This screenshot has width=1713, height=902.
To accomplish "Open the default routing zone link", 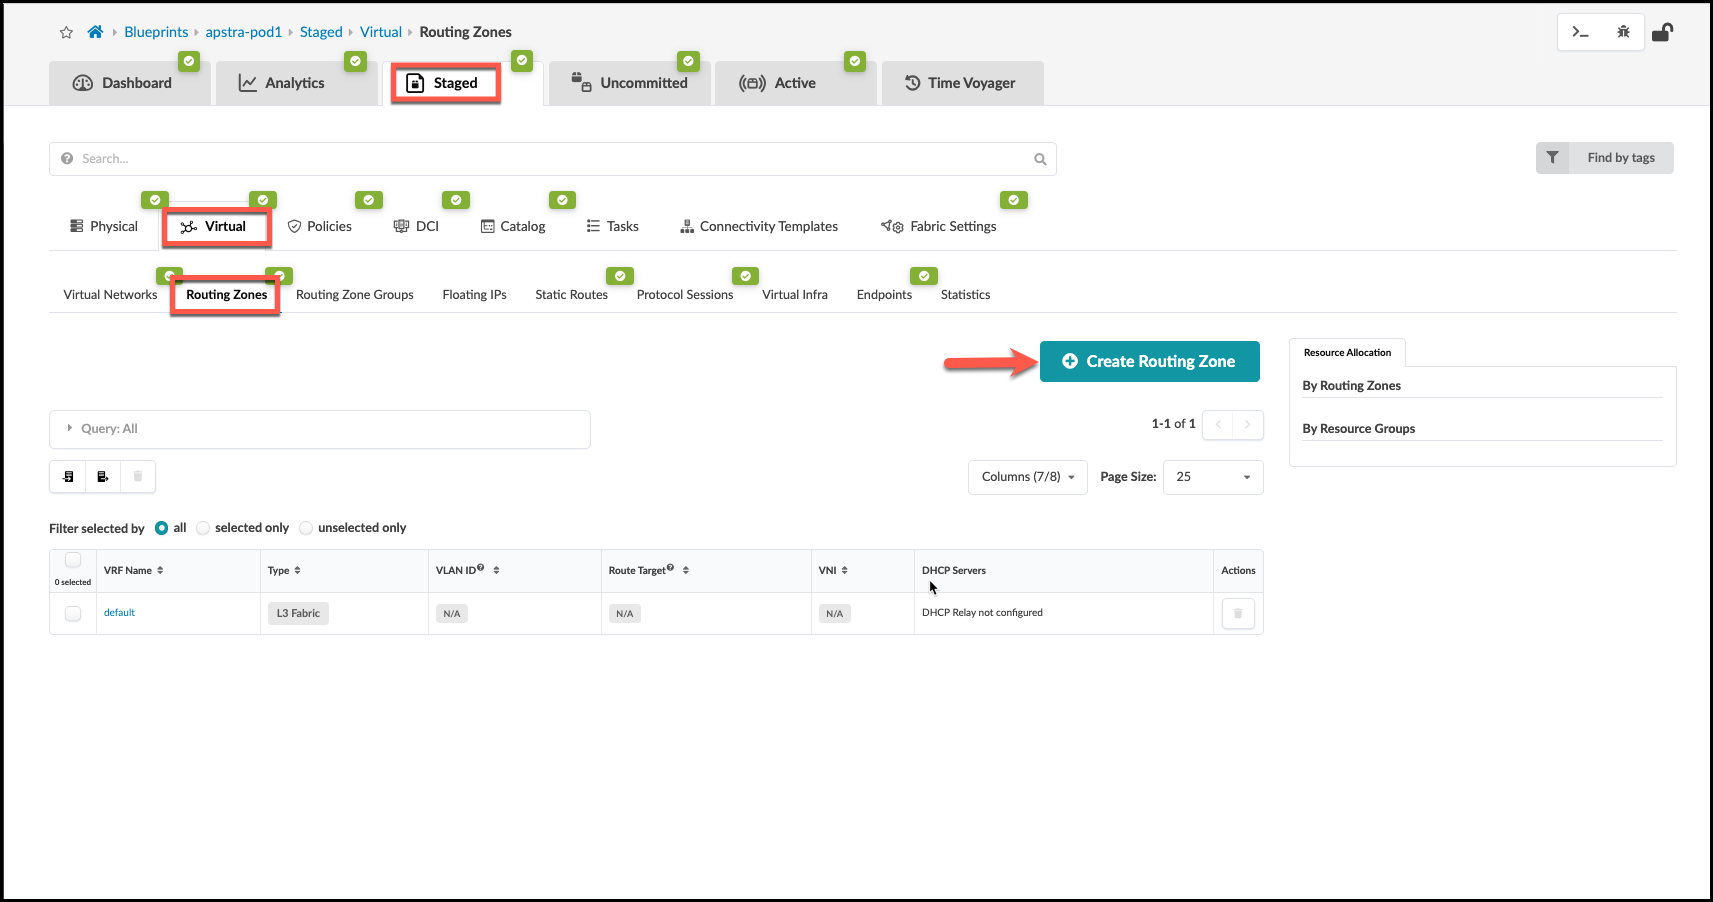I will click(x=119, y=612).
